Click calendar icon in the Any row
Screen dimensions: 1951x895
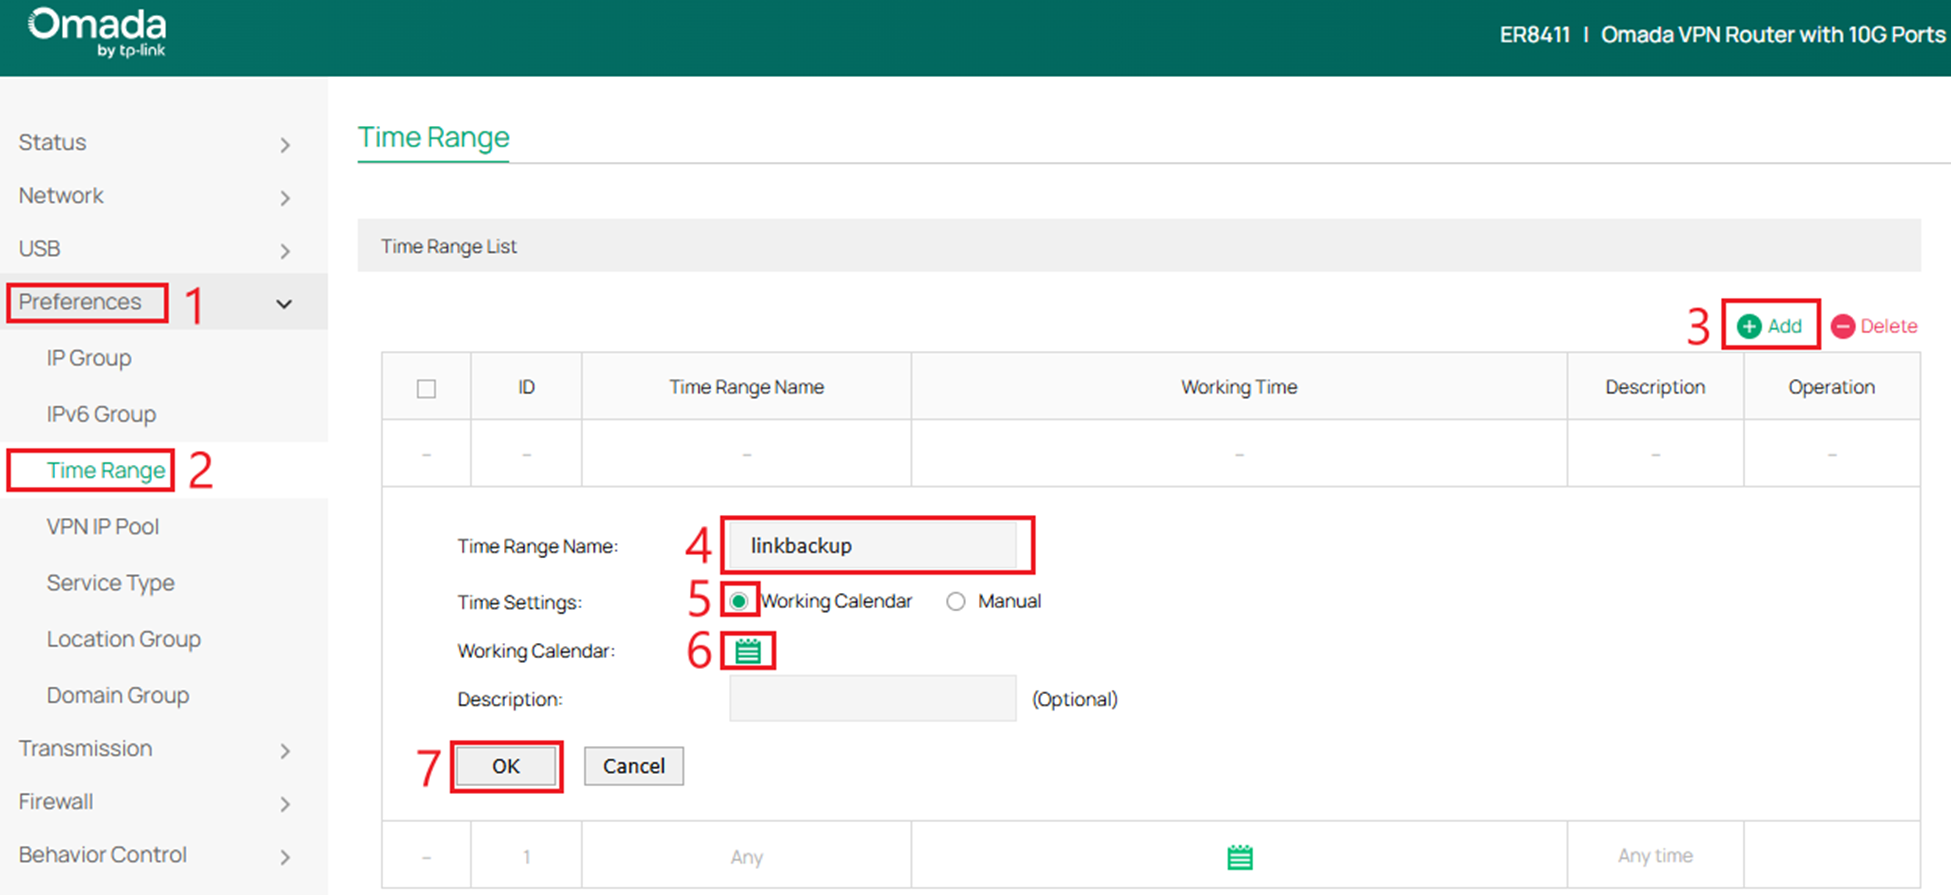(x=1240, y=857)
